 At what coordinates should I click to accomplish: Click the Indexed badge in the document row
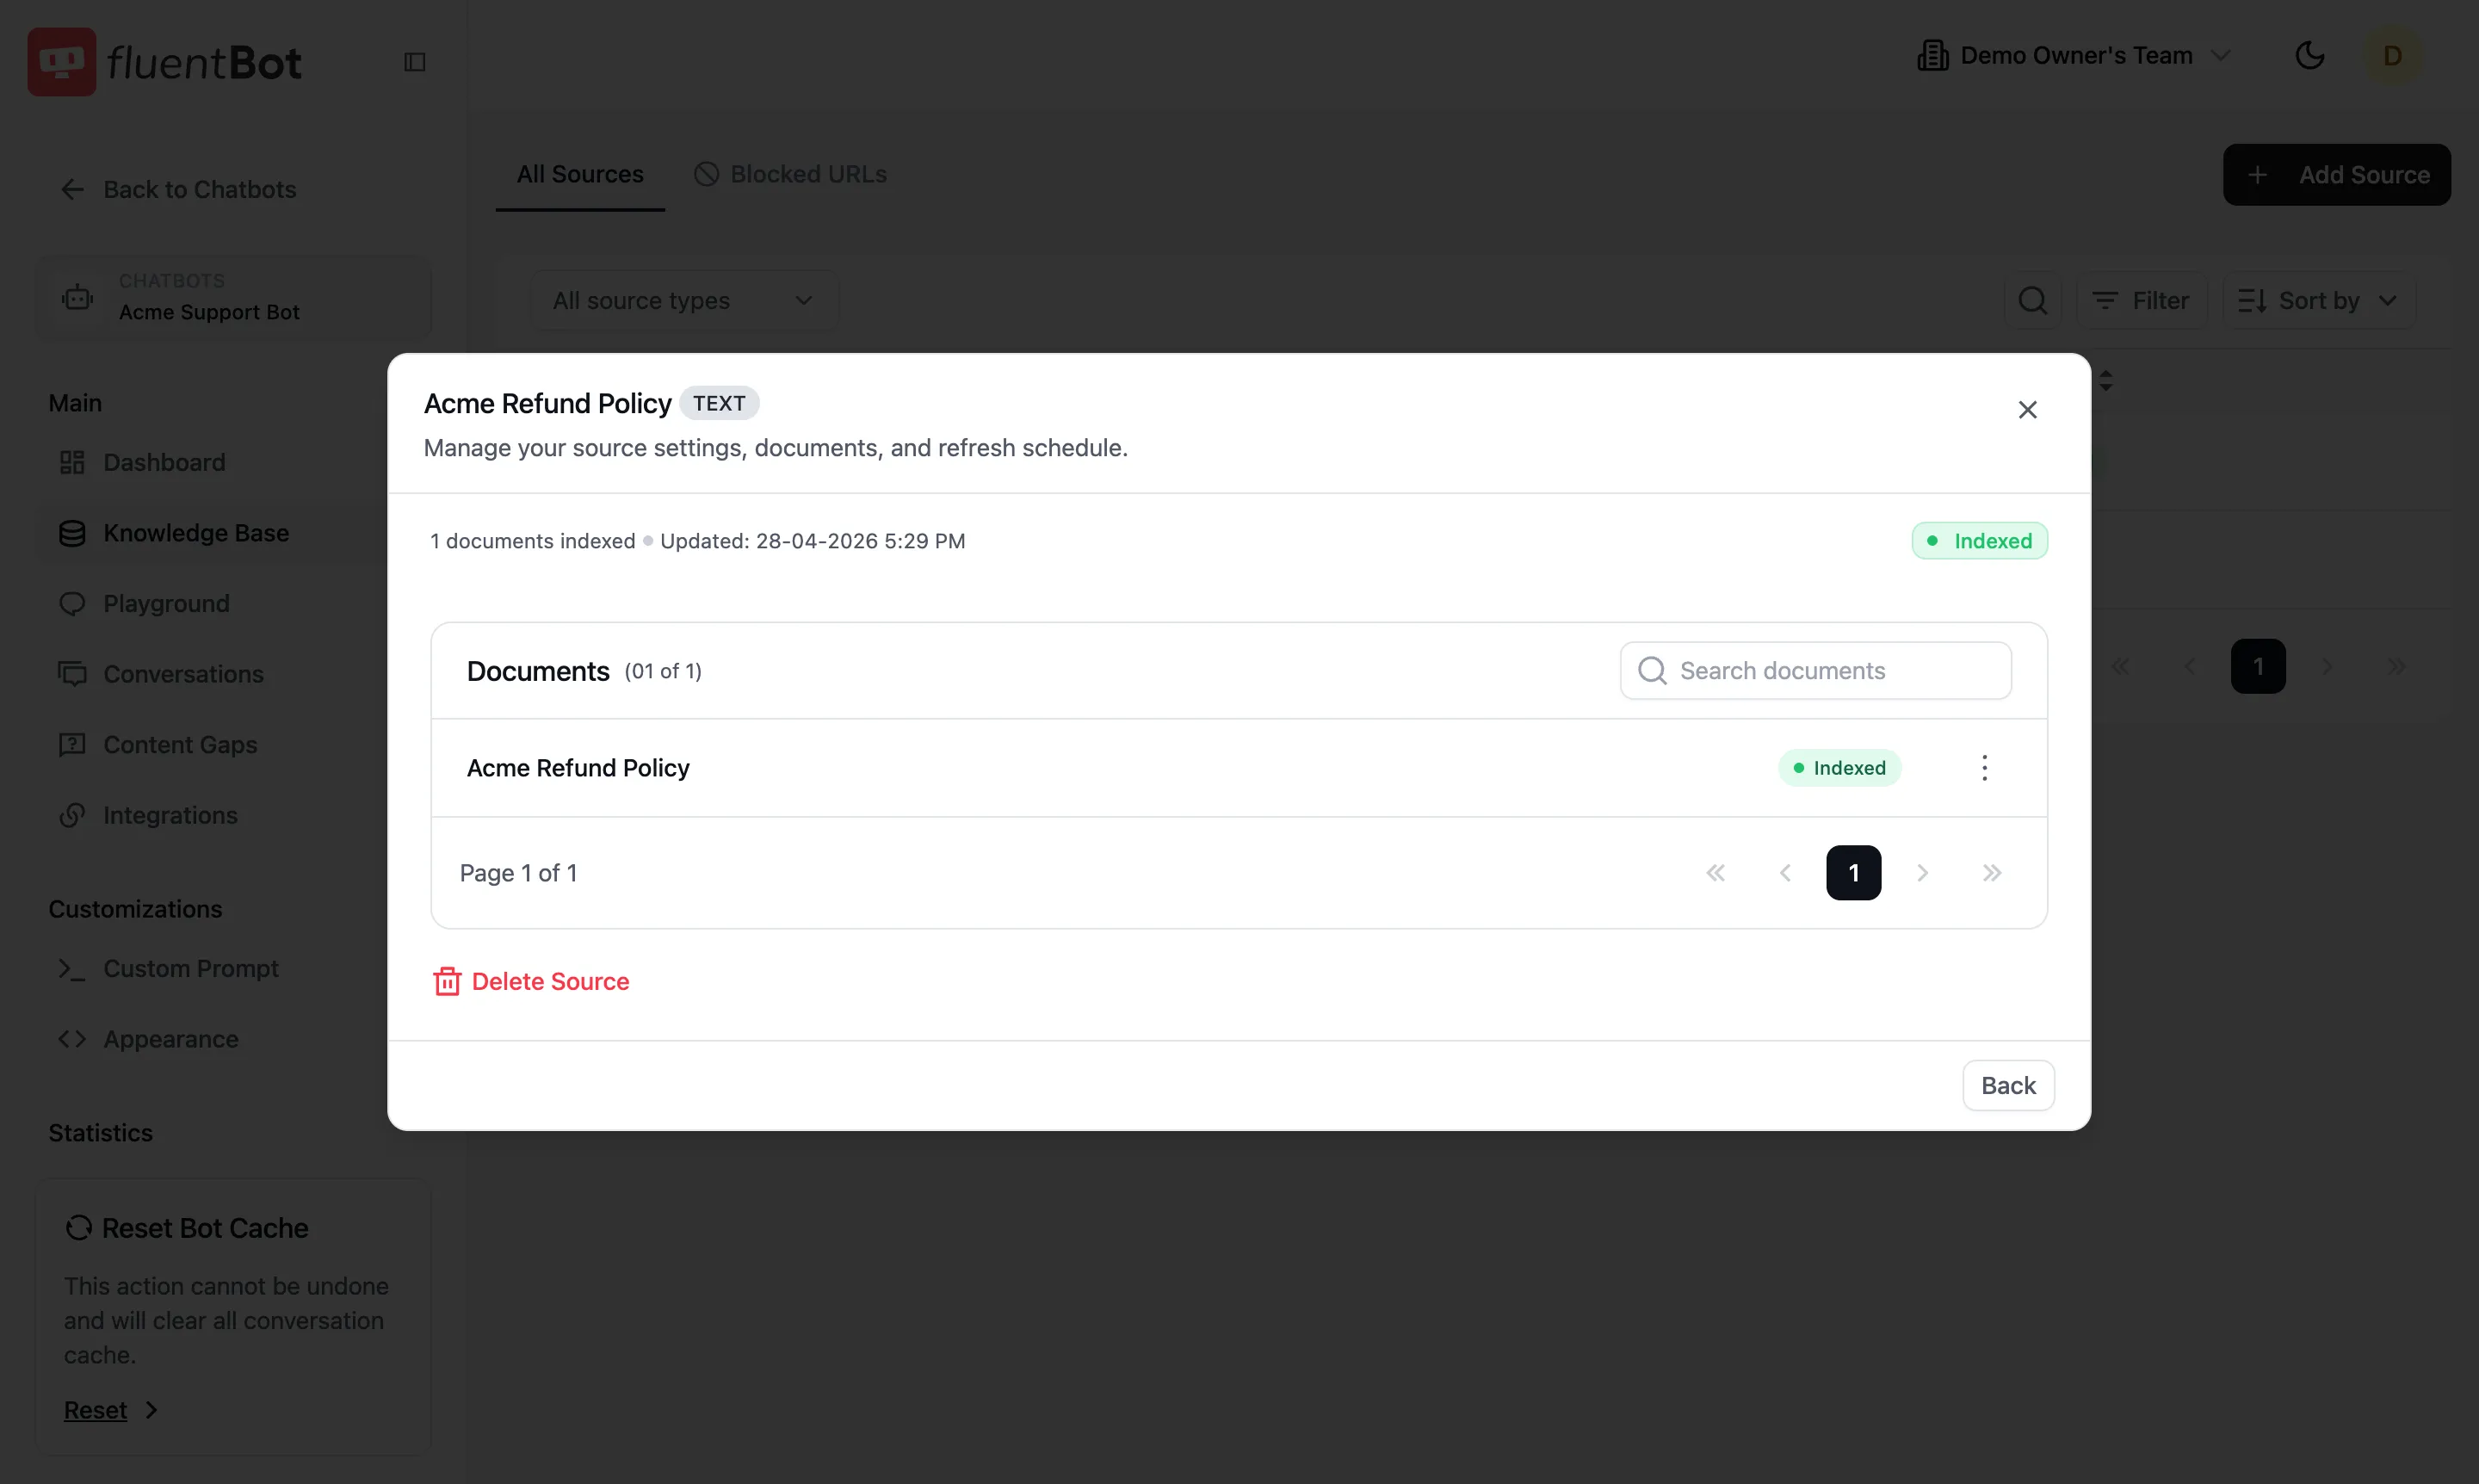pyautogui.click(x=1839, y=768)
